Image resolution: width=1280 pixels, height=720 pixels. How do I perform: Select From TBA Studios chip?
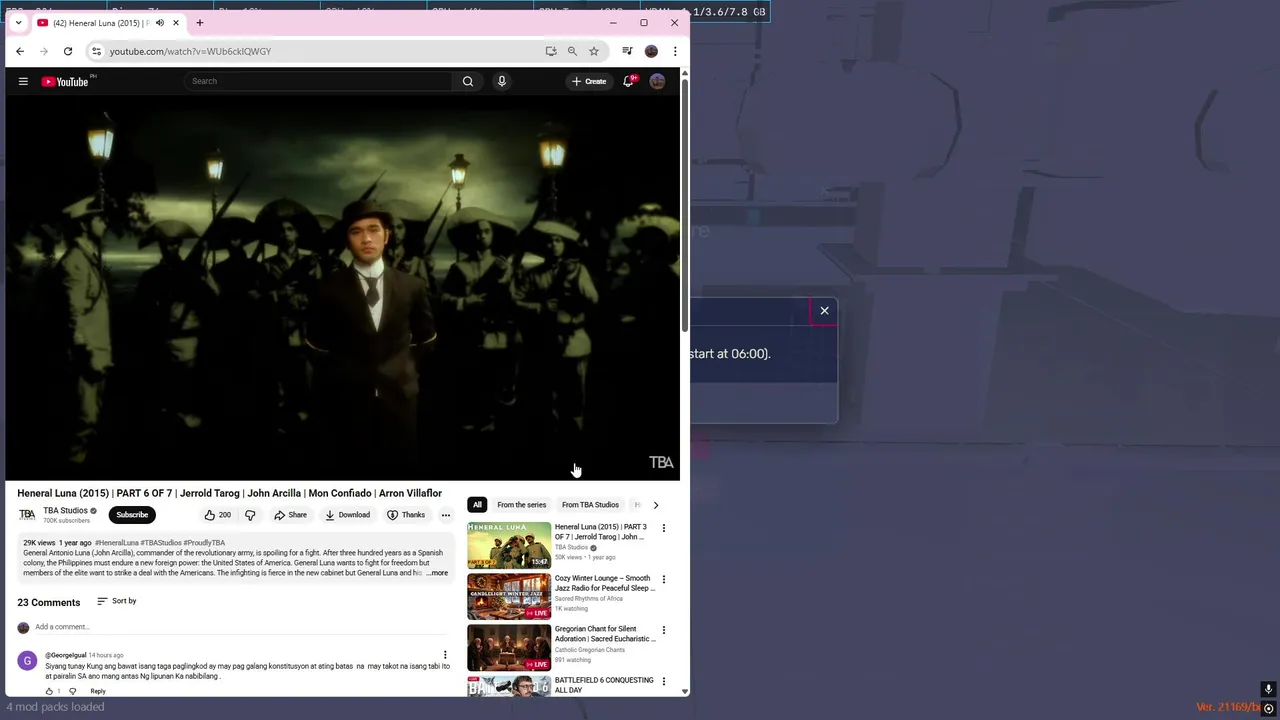point(590,505)
